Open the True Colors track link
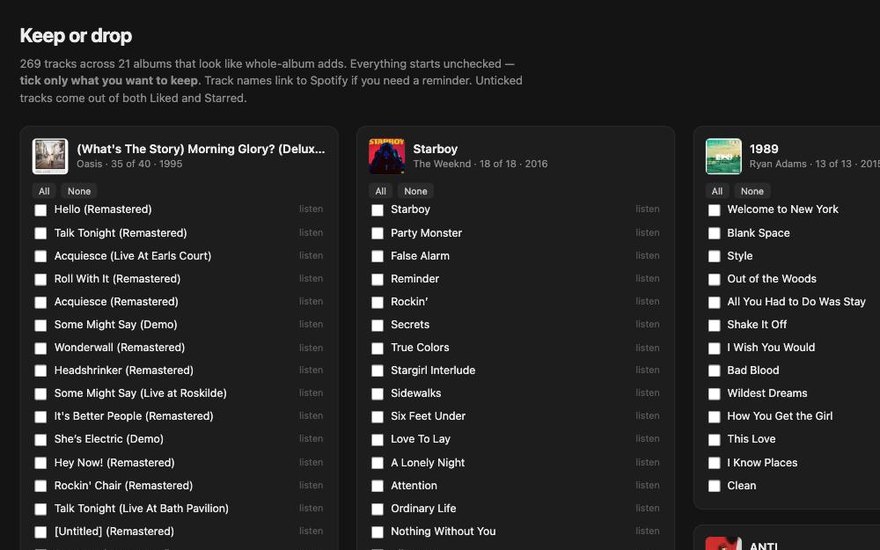Image resolution: width=880 pixels, height=550 pixels. click(420, 347)
